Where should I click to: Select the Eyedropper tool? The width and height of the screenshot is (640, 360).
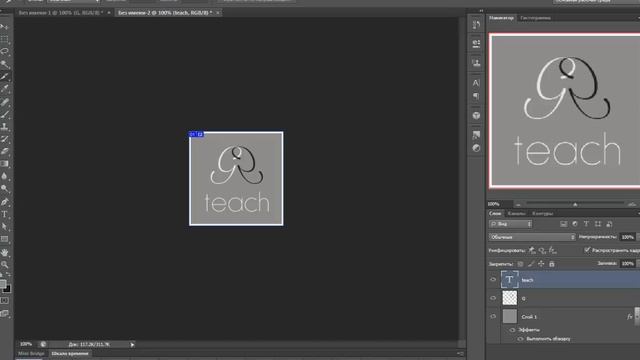click(x=4, y=89)
